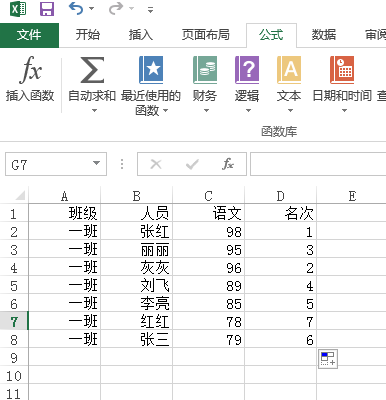
Task: Select column A header
Action: click(x=65, y=196)
